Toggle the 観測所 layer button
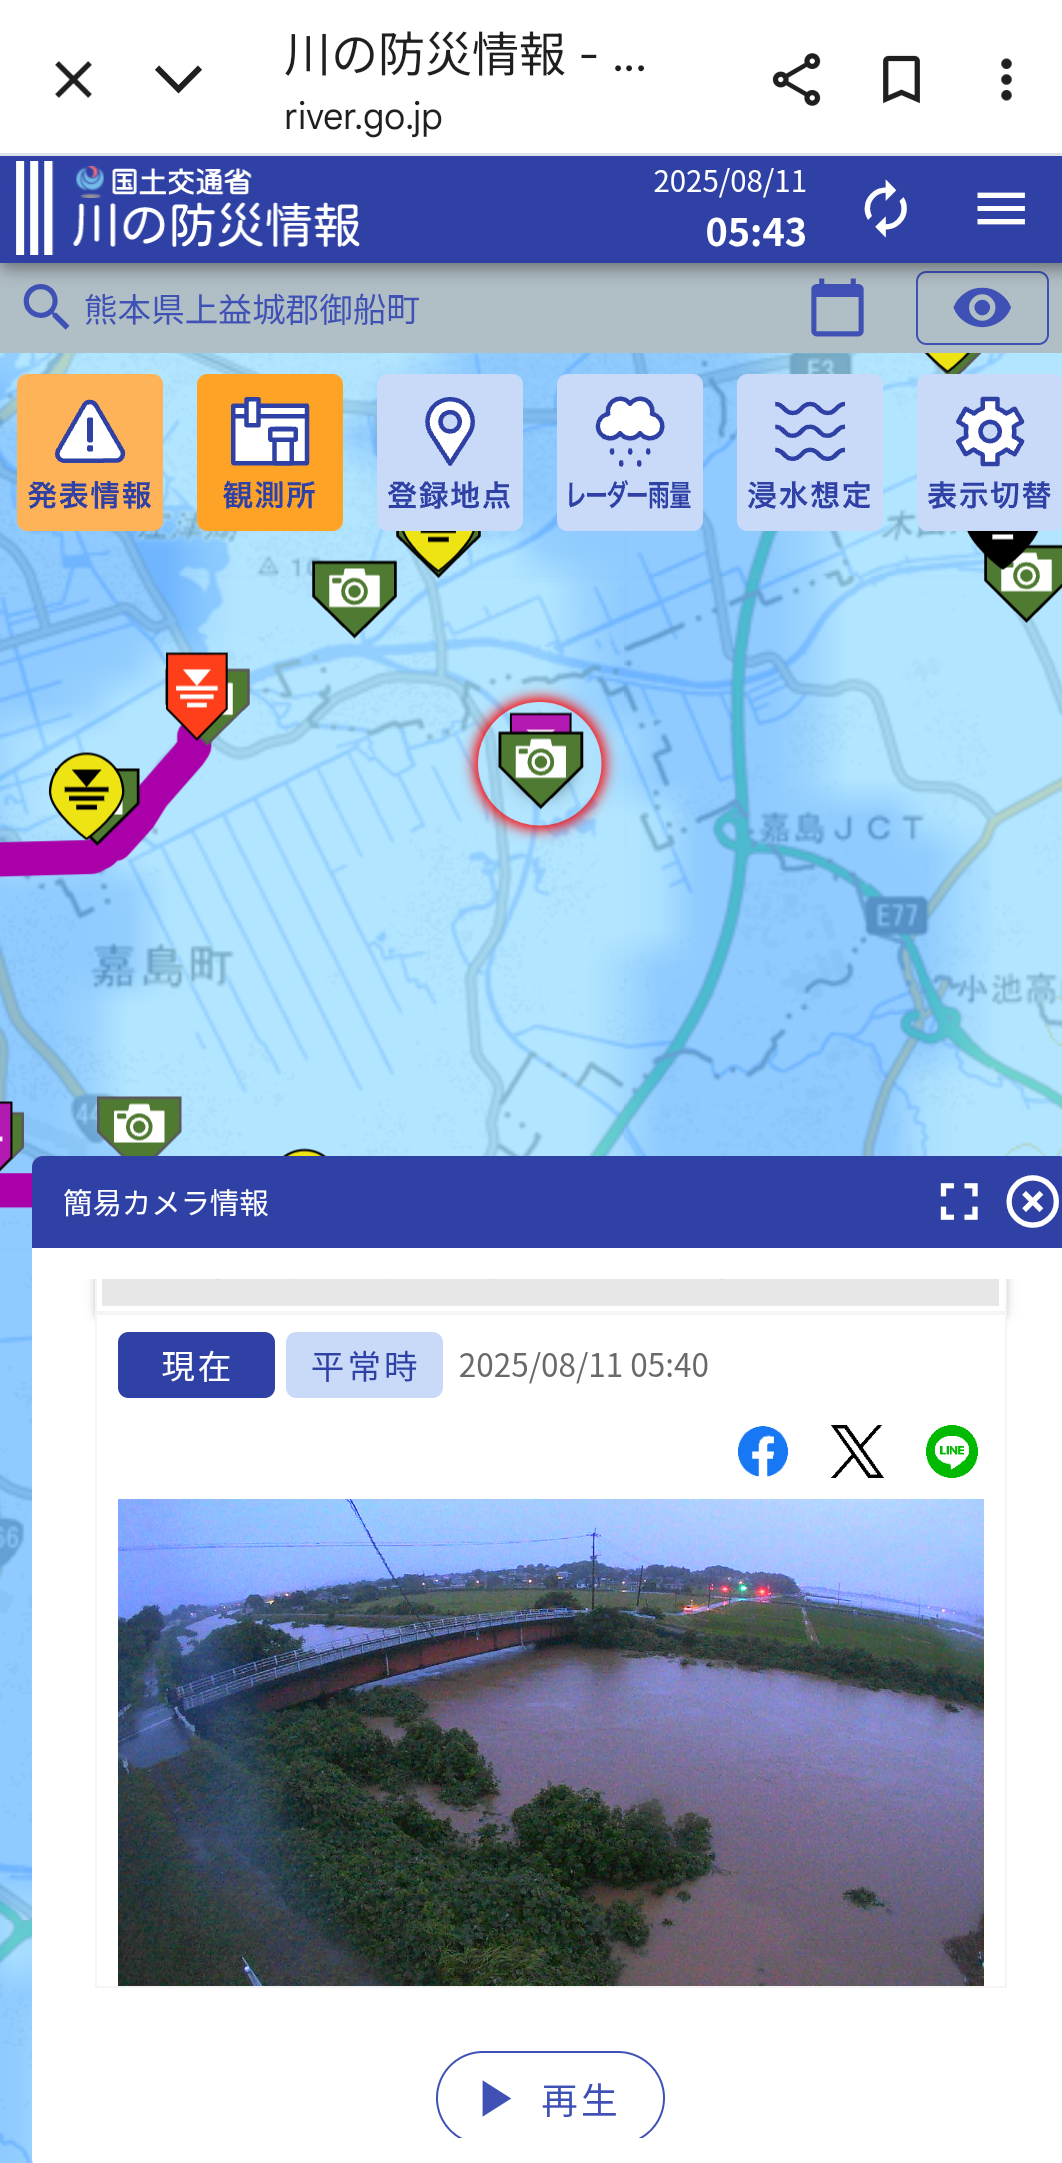1062x2163 pixels. coord(270,452)
